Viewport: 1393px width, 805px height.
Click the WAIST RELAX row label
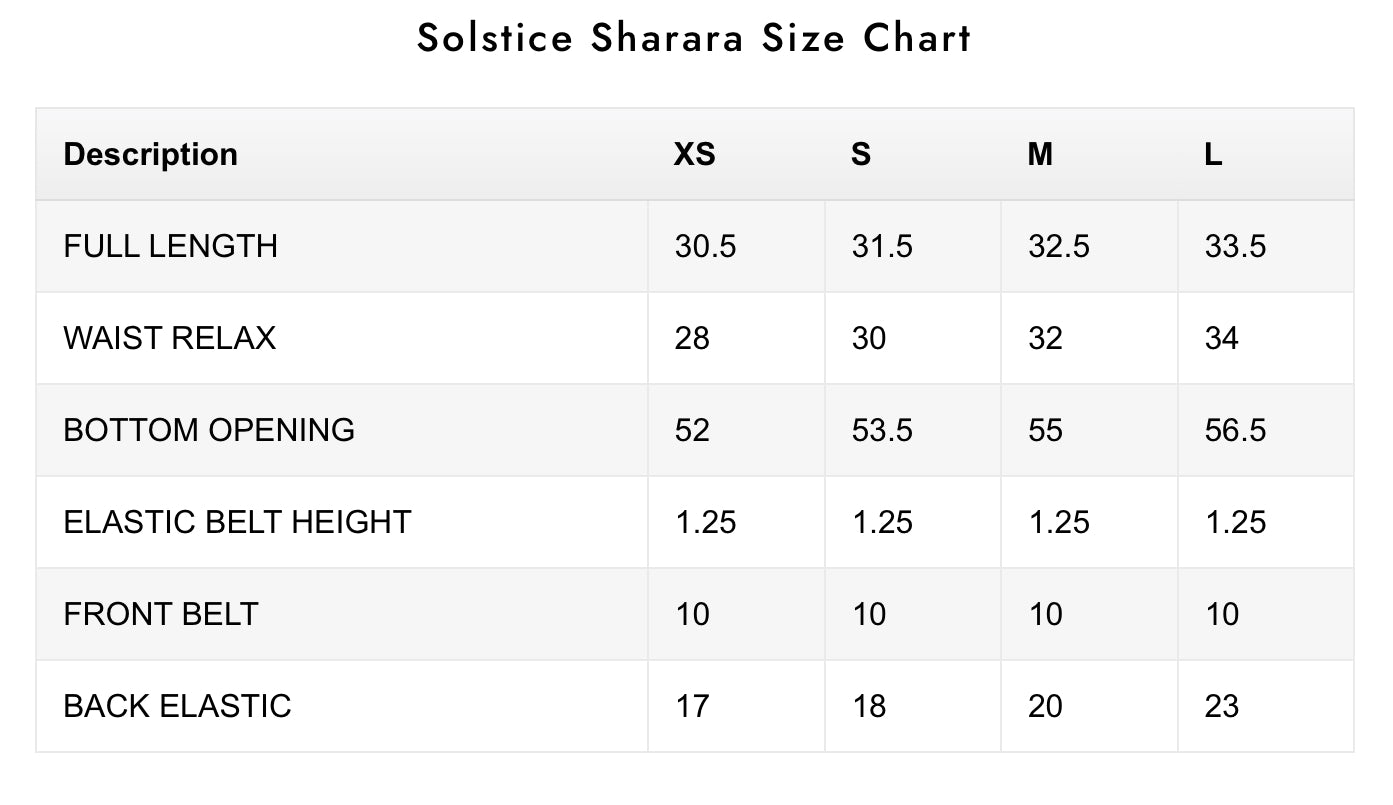(x=170, y=338)
